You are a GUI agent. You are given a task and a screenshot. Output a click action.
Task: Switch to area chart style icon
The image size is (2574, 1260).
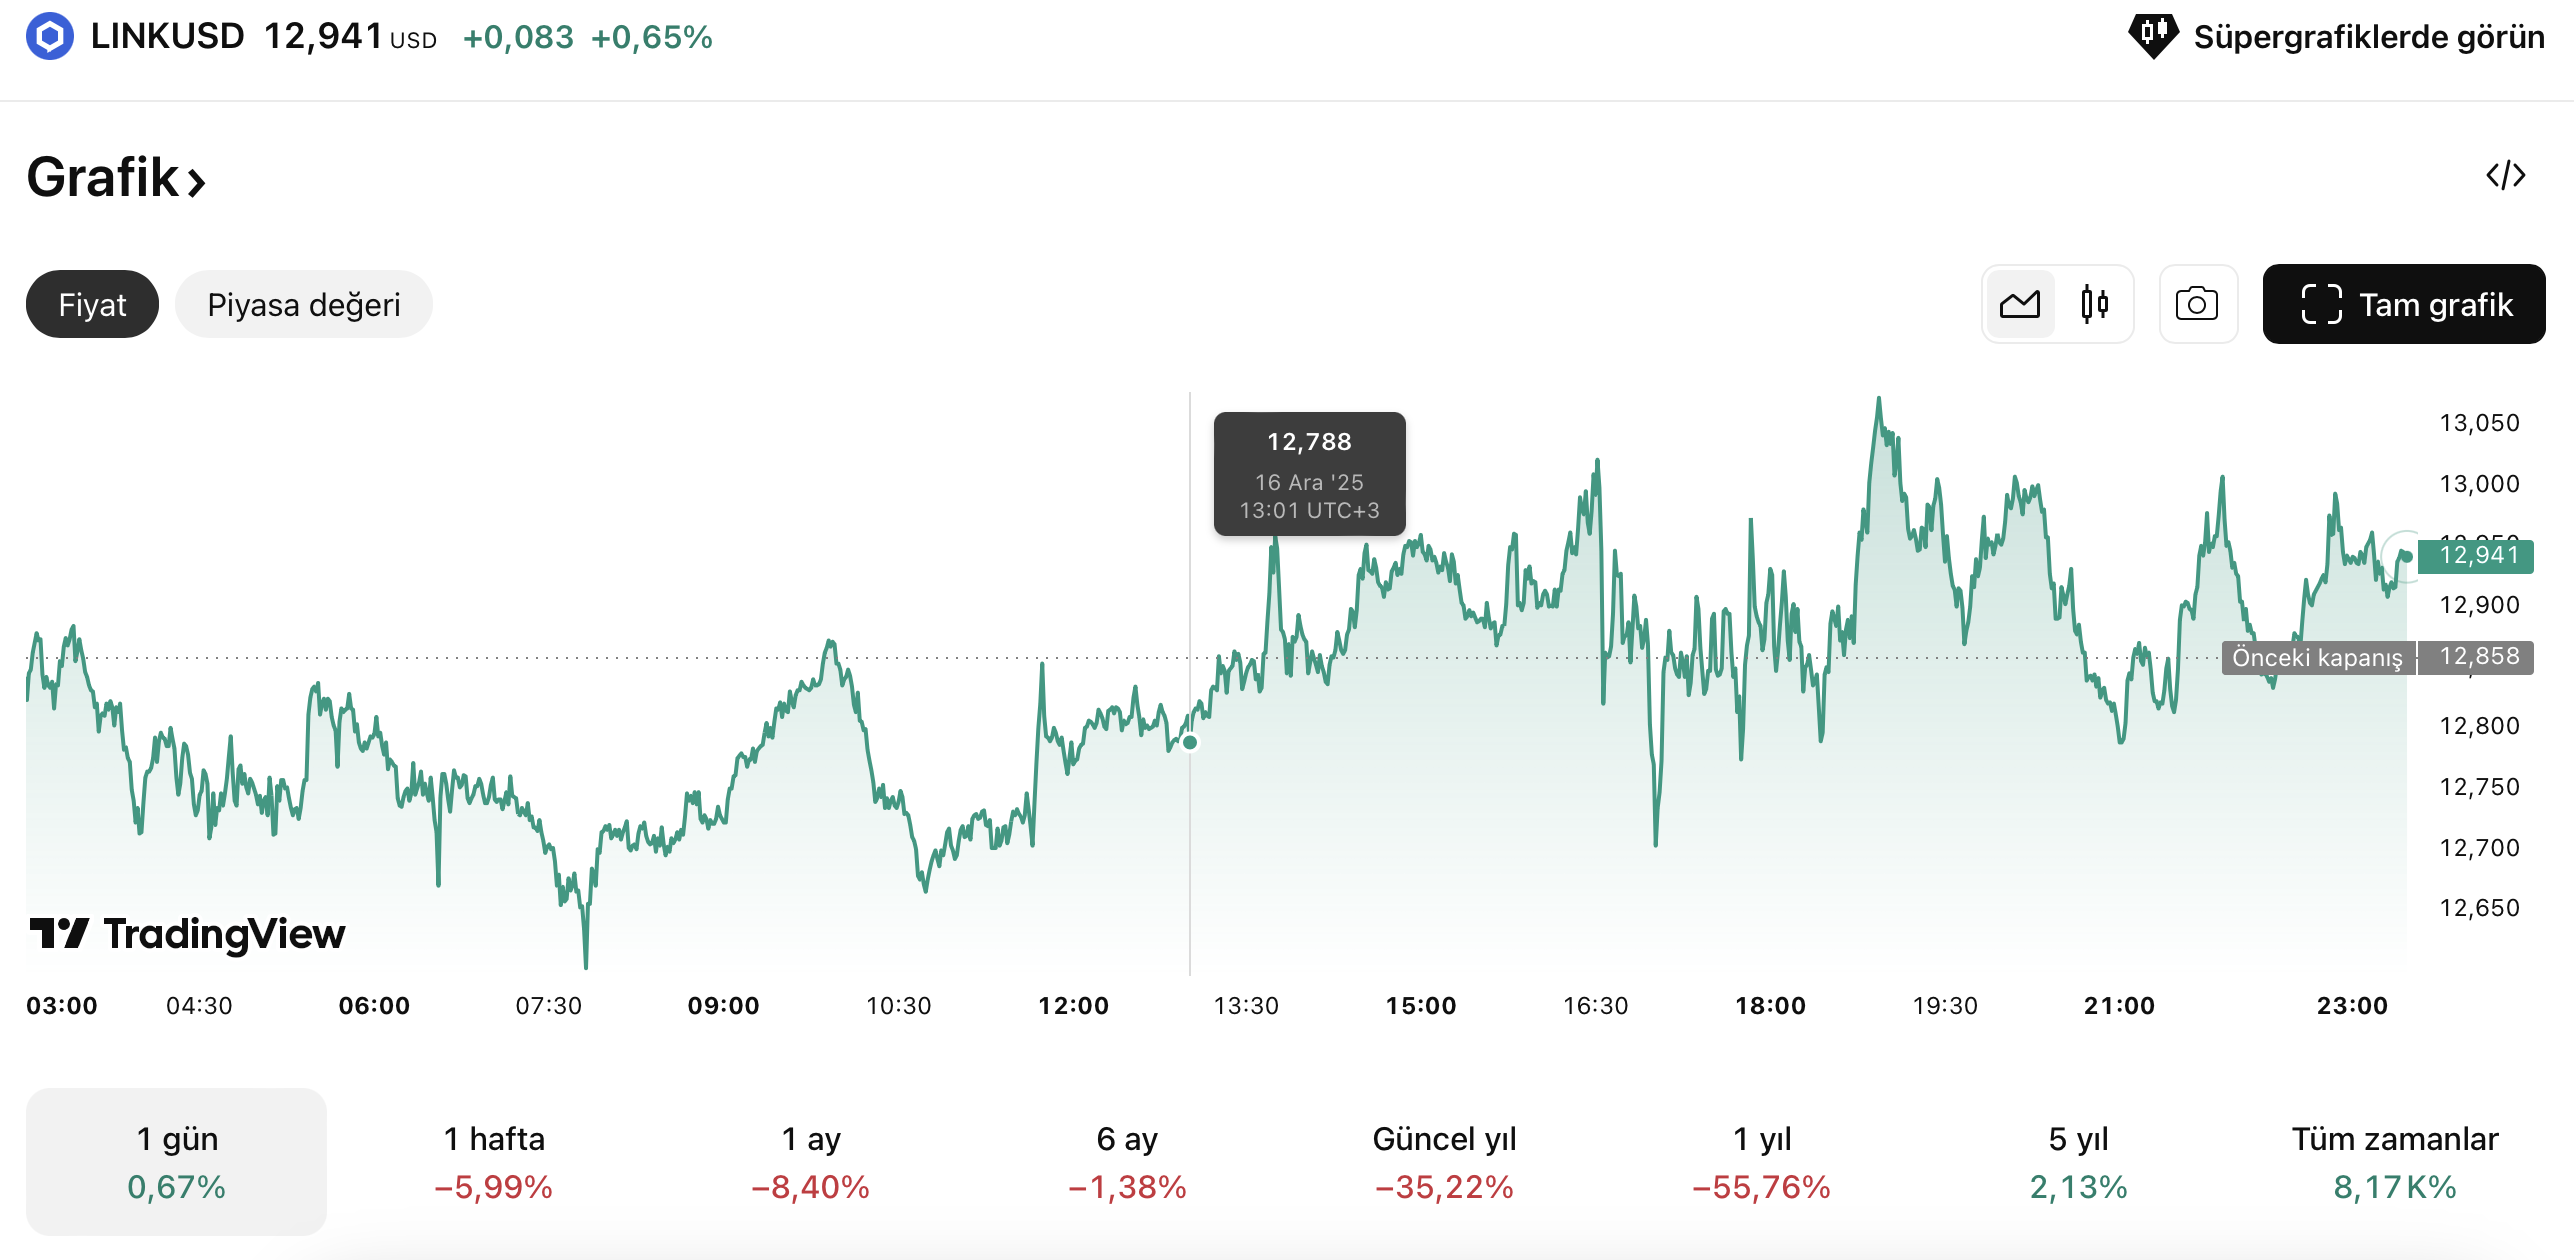coord(2020,304)
